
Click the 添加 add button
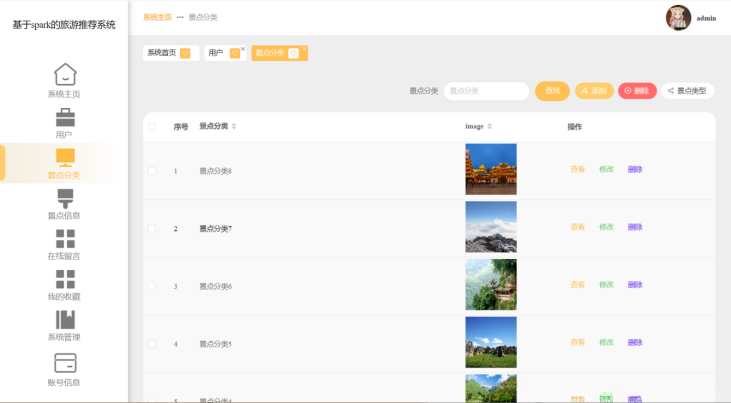pos(594,91)
